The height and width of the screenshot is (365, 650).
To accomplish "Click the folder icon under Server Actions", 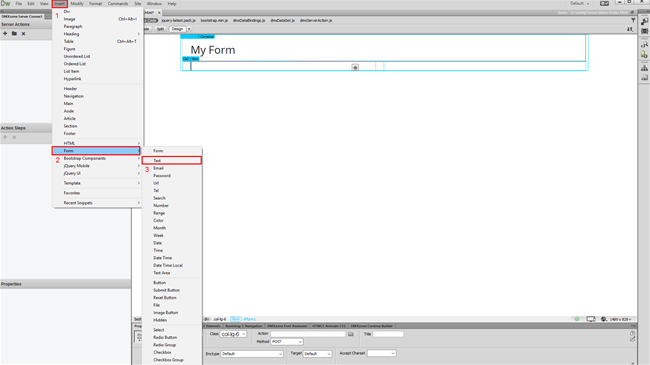I will pyautogui.click(x=14, y=34).
